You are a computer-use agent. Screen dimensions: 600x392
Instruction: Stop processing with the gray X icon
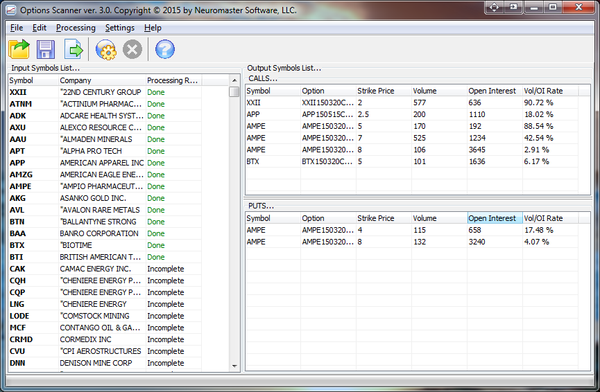tap(132, 49)
